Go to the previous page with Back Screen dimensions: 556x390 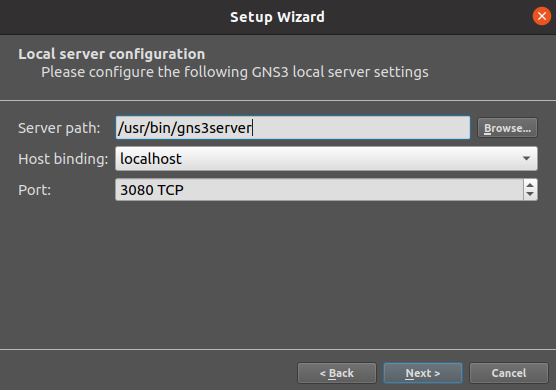(x=337, y=373)
